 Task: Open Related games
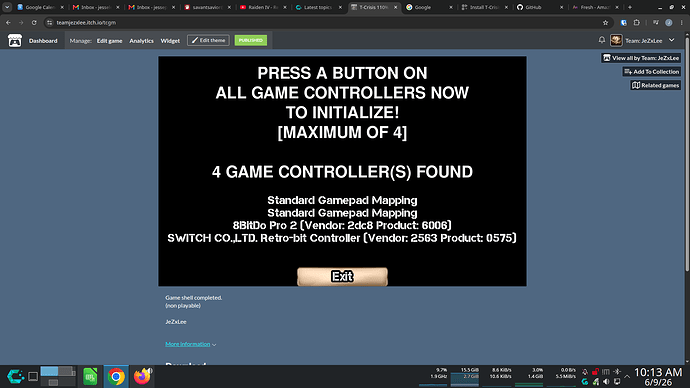point(656,85)
